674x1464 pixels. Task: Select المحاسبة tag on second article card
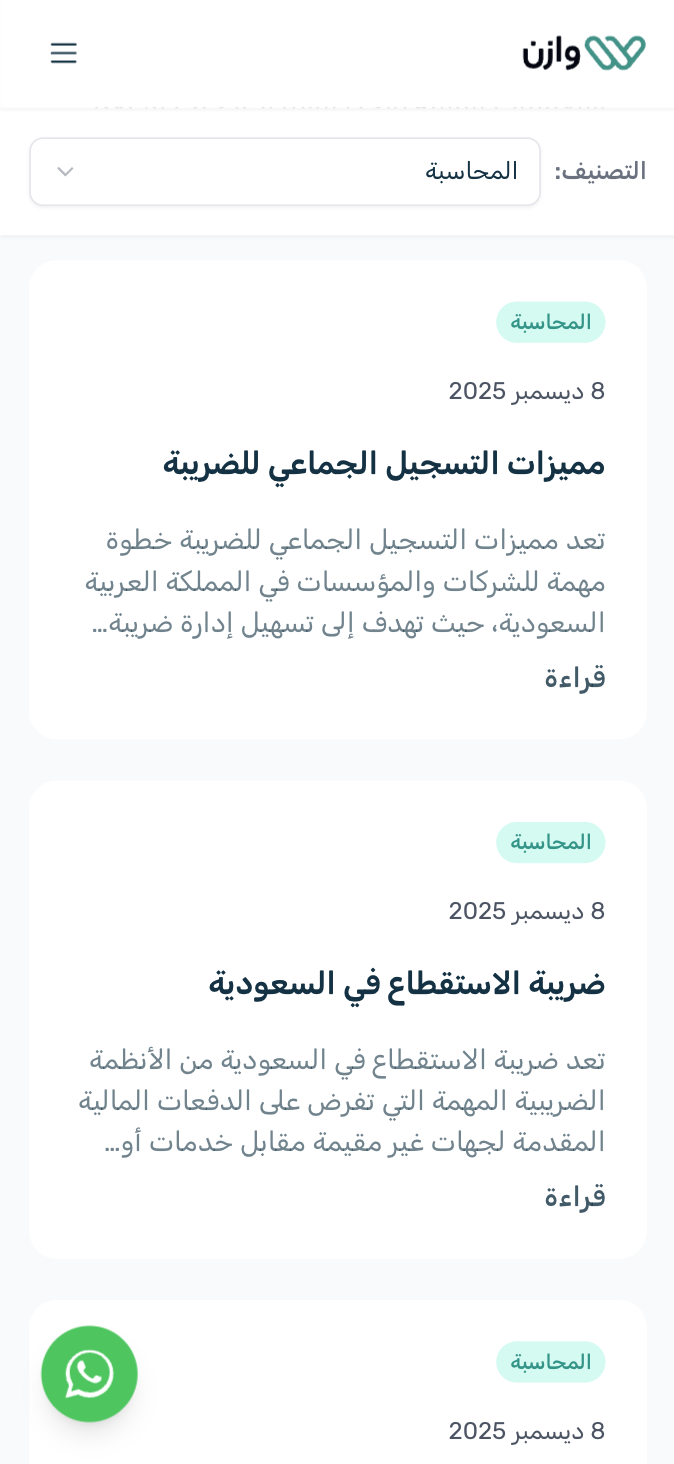(551, 842)
